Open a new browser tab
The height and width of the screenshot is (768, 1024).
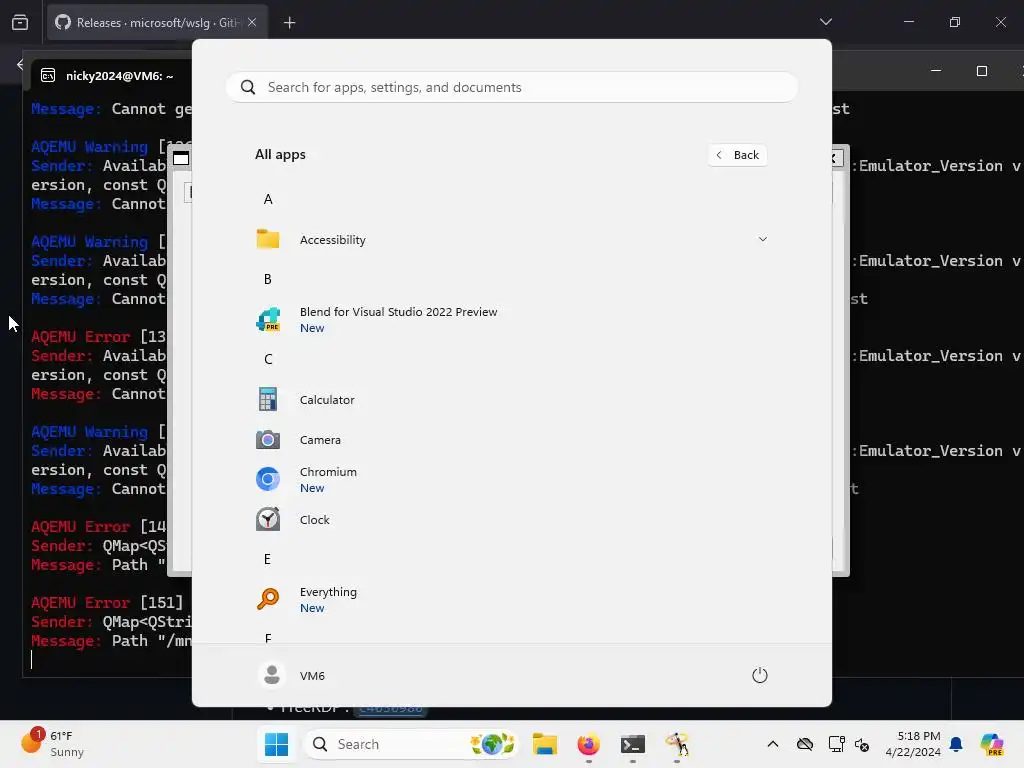tap(289, 23)
